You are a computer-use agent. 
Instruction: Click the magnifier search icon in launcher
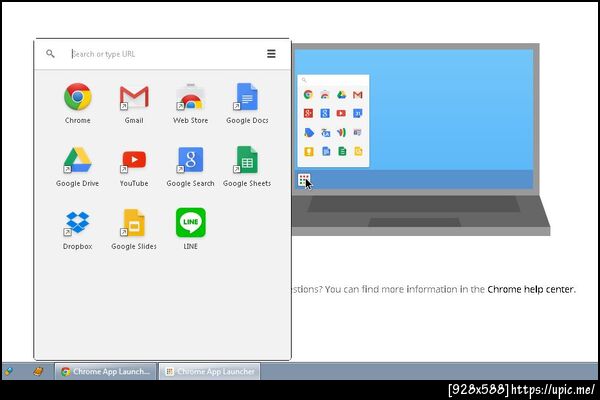tap(50, 54)
